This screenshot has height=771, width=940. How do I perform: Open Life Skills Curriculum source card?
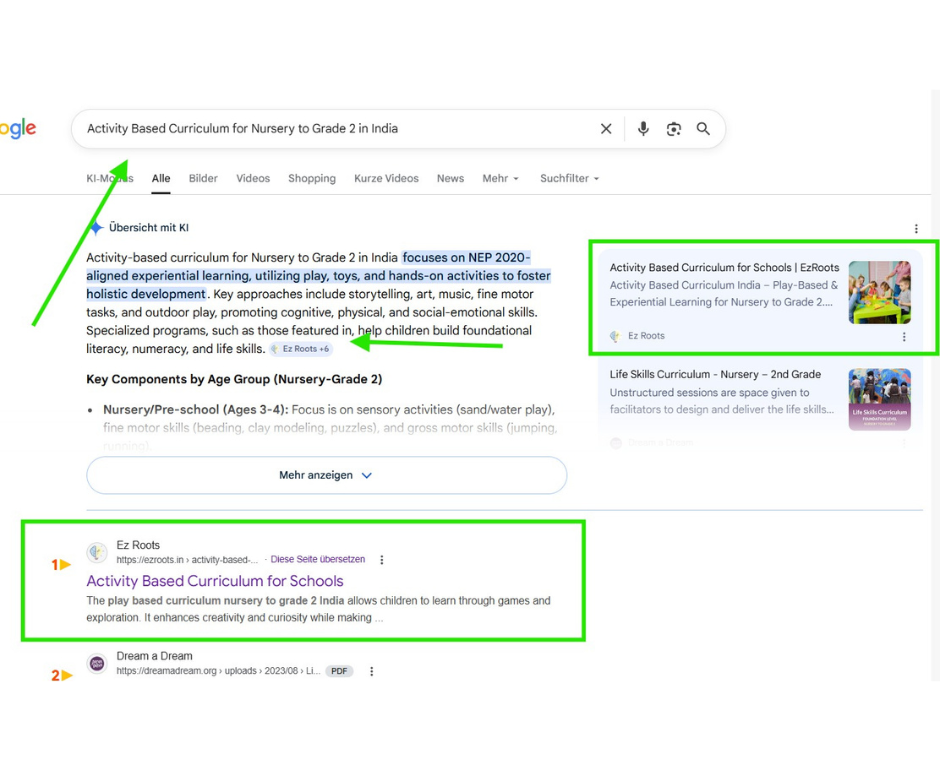pyautogui.click(x=715, y=374)
